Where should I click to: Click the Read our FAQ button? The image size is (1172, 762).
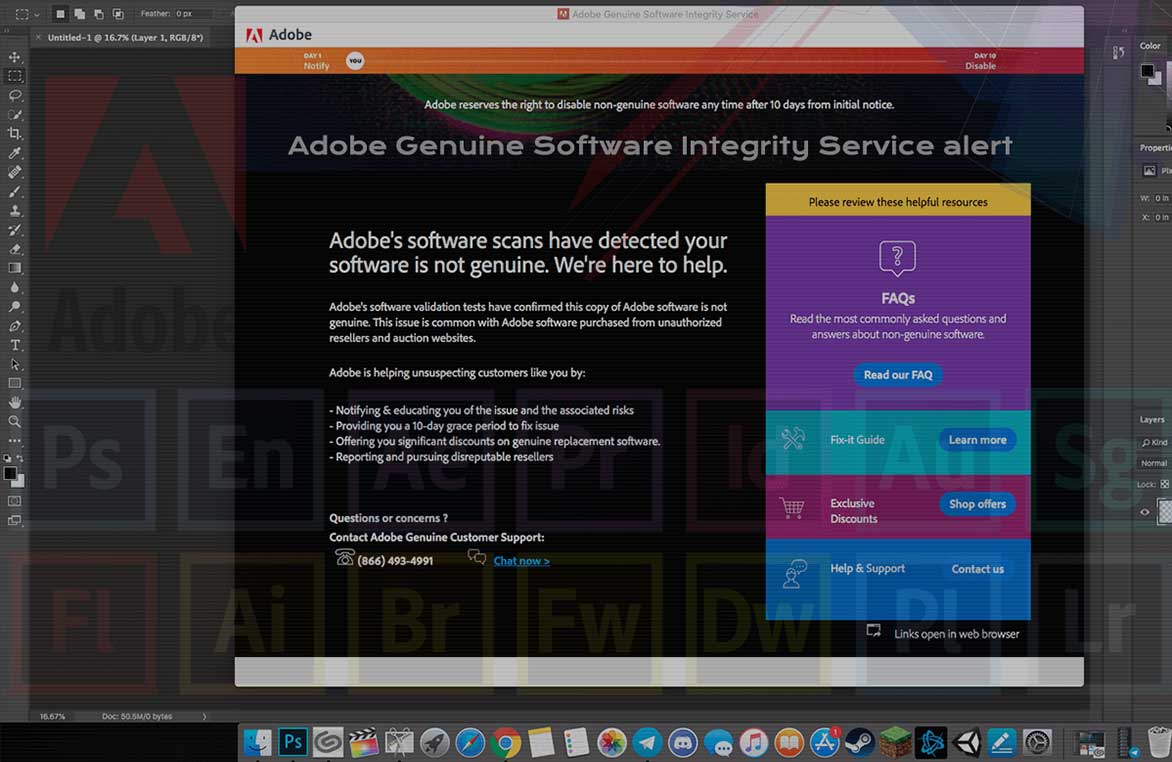pos(898,375)
